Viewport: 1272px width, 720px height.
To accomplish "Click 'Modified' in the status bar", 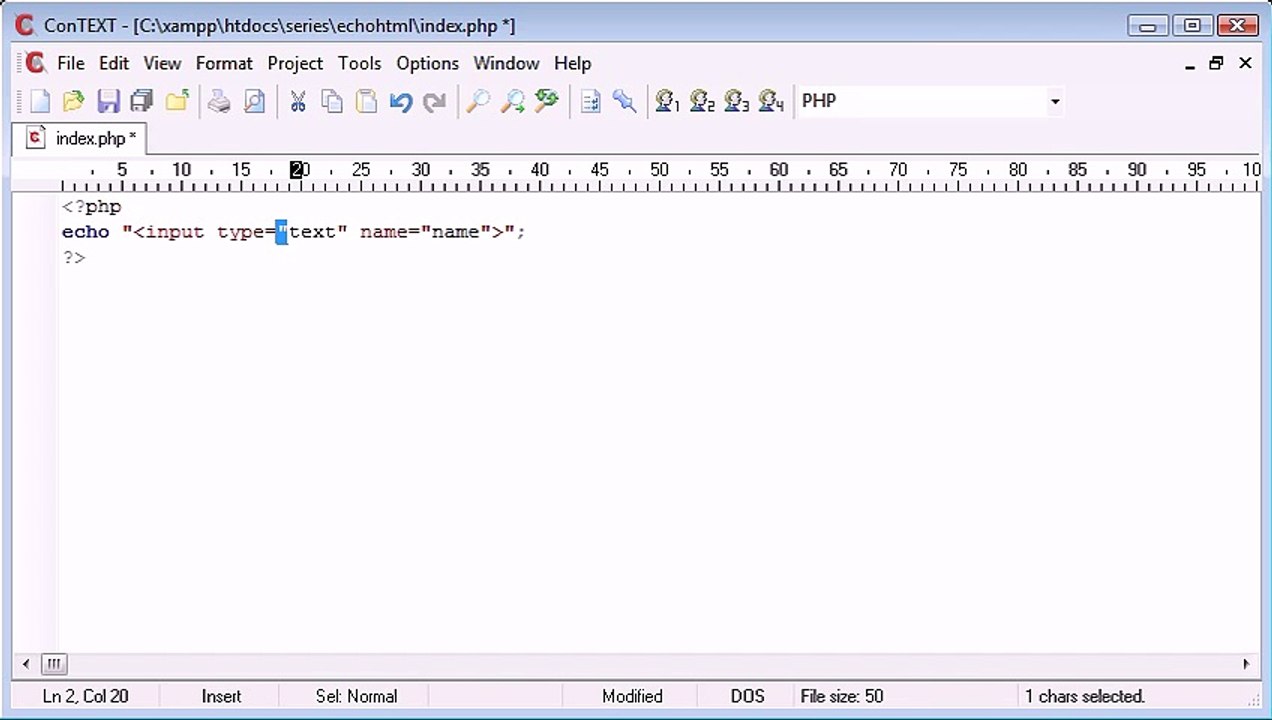I will [632, 696].
